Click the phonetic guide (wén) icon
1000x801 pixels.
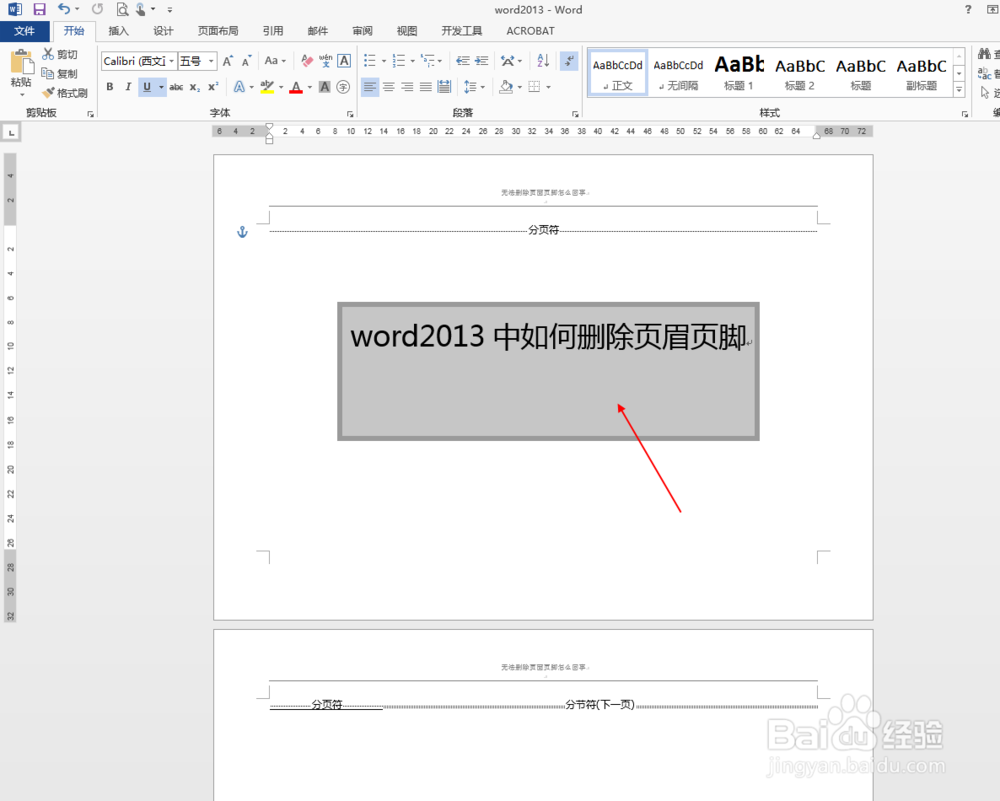tap(325, 61)
